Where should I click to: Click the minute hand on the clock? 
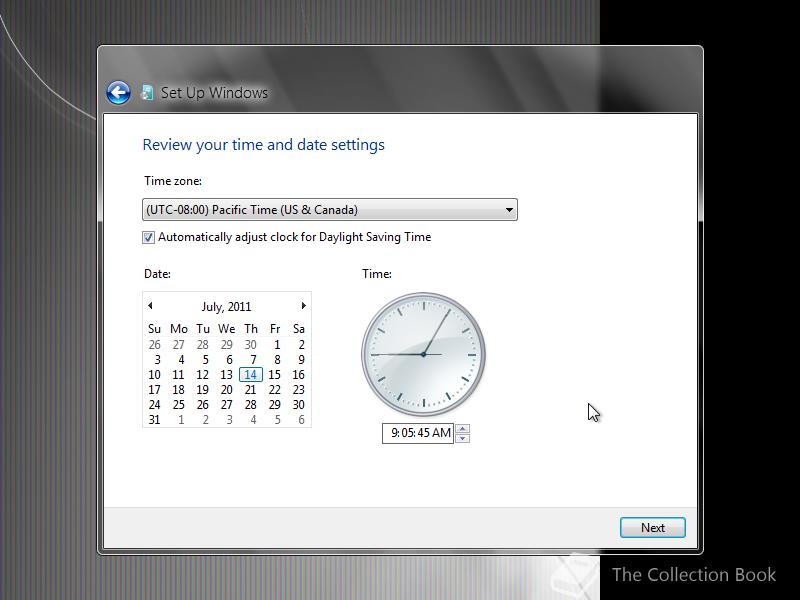pyautogui.click(x=436, y=330)
